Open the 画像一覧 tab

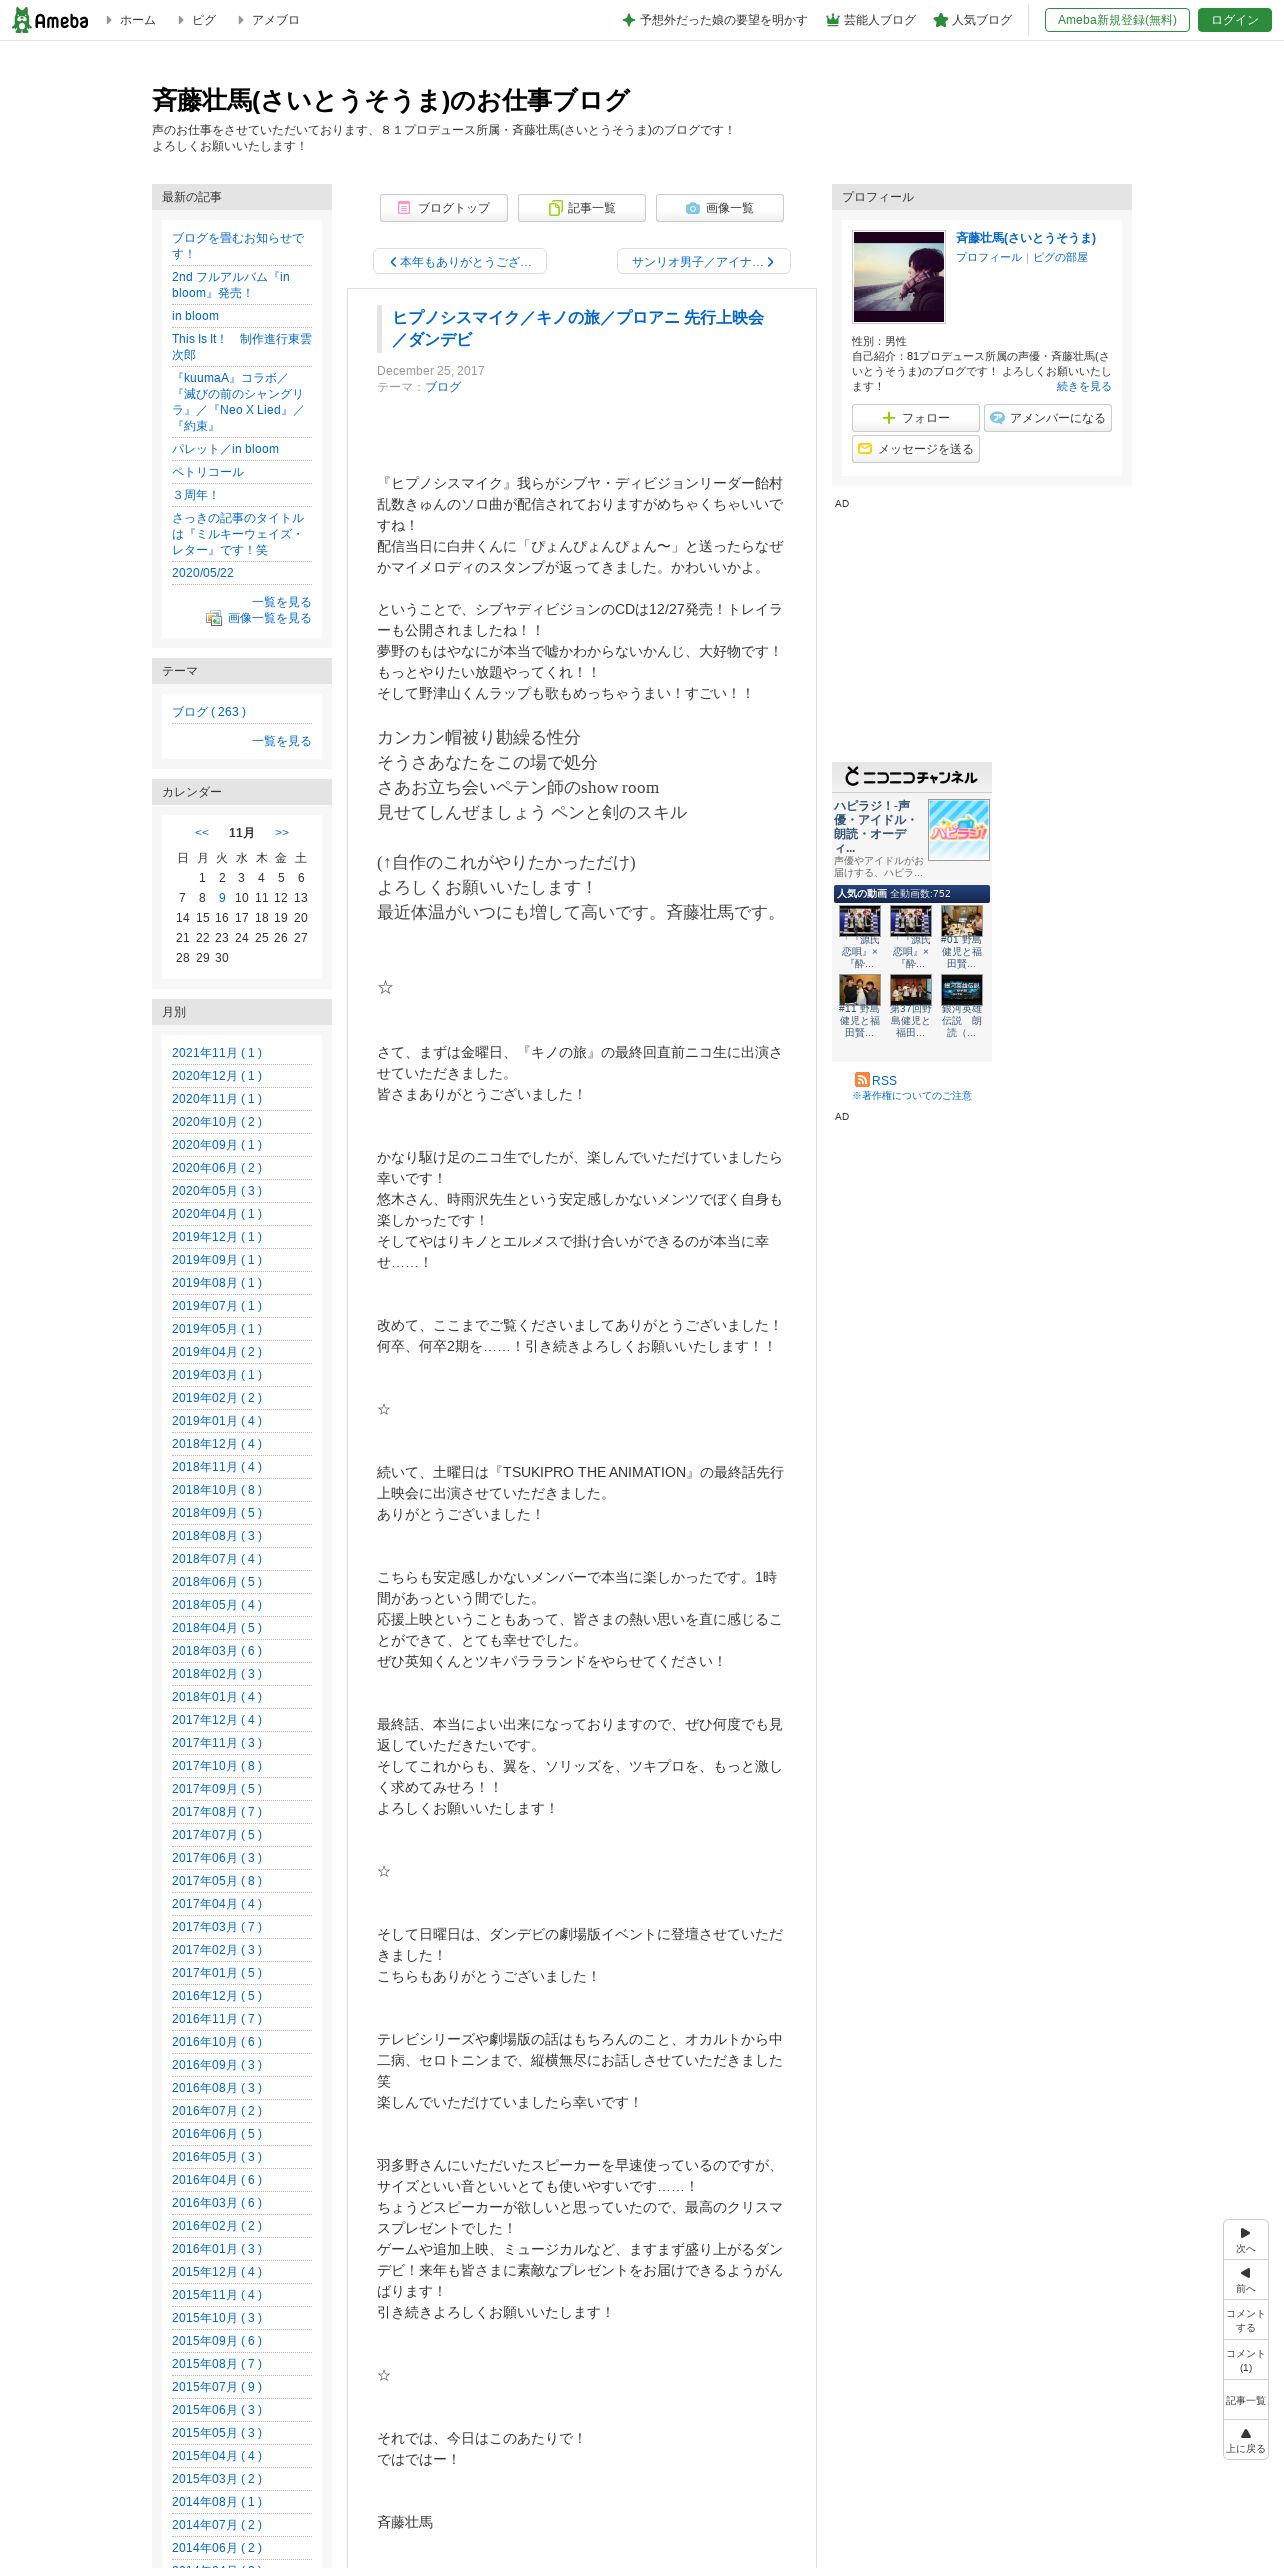720,208
